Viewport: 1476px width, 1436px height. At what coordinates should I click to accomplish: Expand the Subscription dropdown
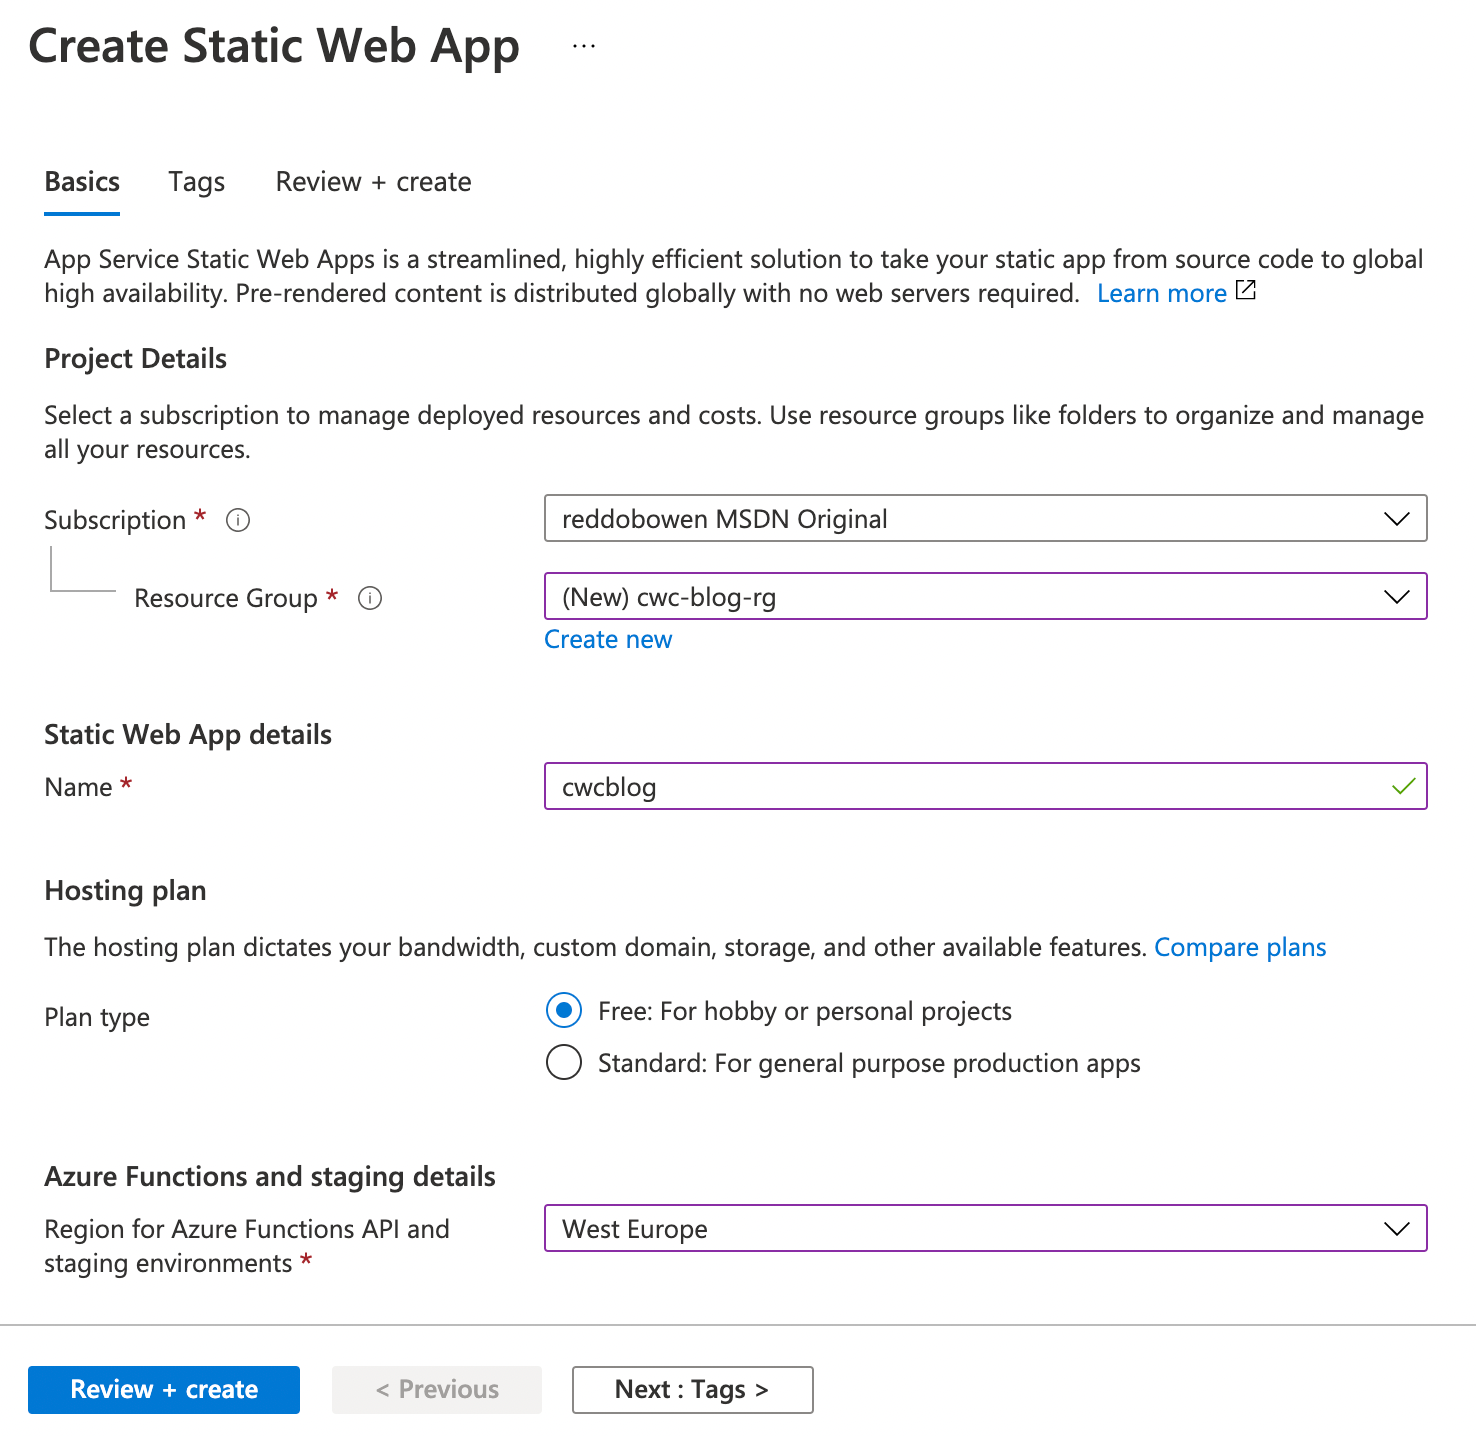[985, 518]
